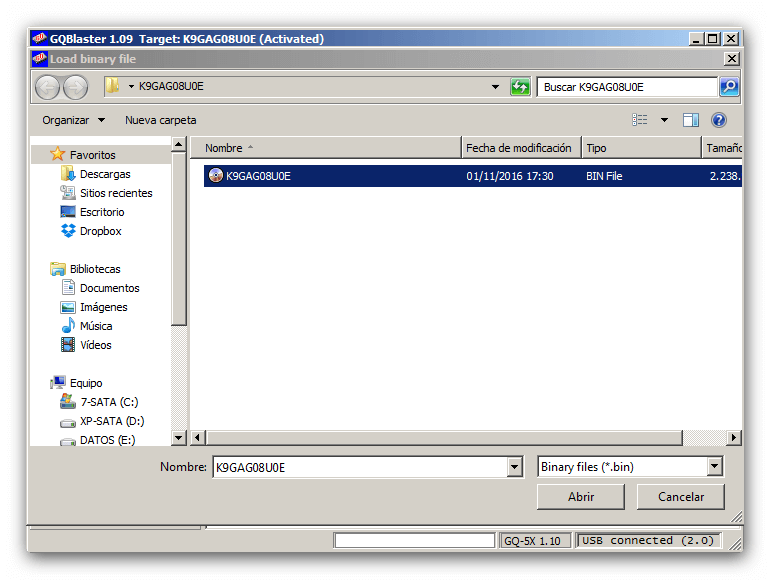Click the sidebar scroll down arrow
The width and height of the screenshot is (771, 580).
pos(179,437)
